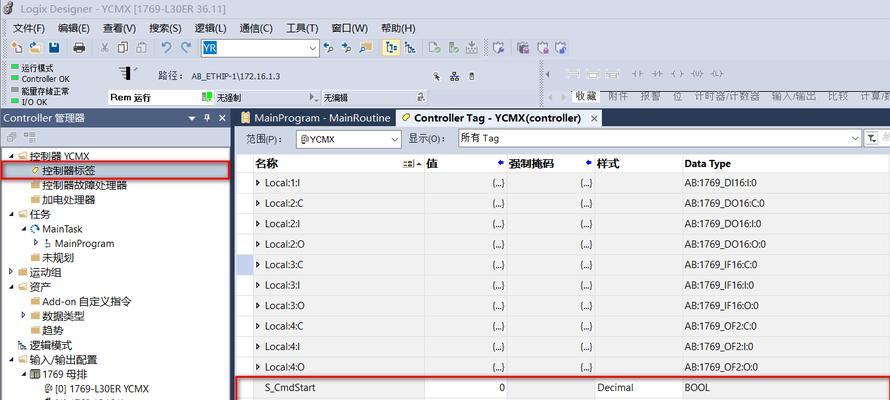Viewport: 890px width, 400px height.
Task: Click the Open project toolbar icon
Action: click(35, 48)
